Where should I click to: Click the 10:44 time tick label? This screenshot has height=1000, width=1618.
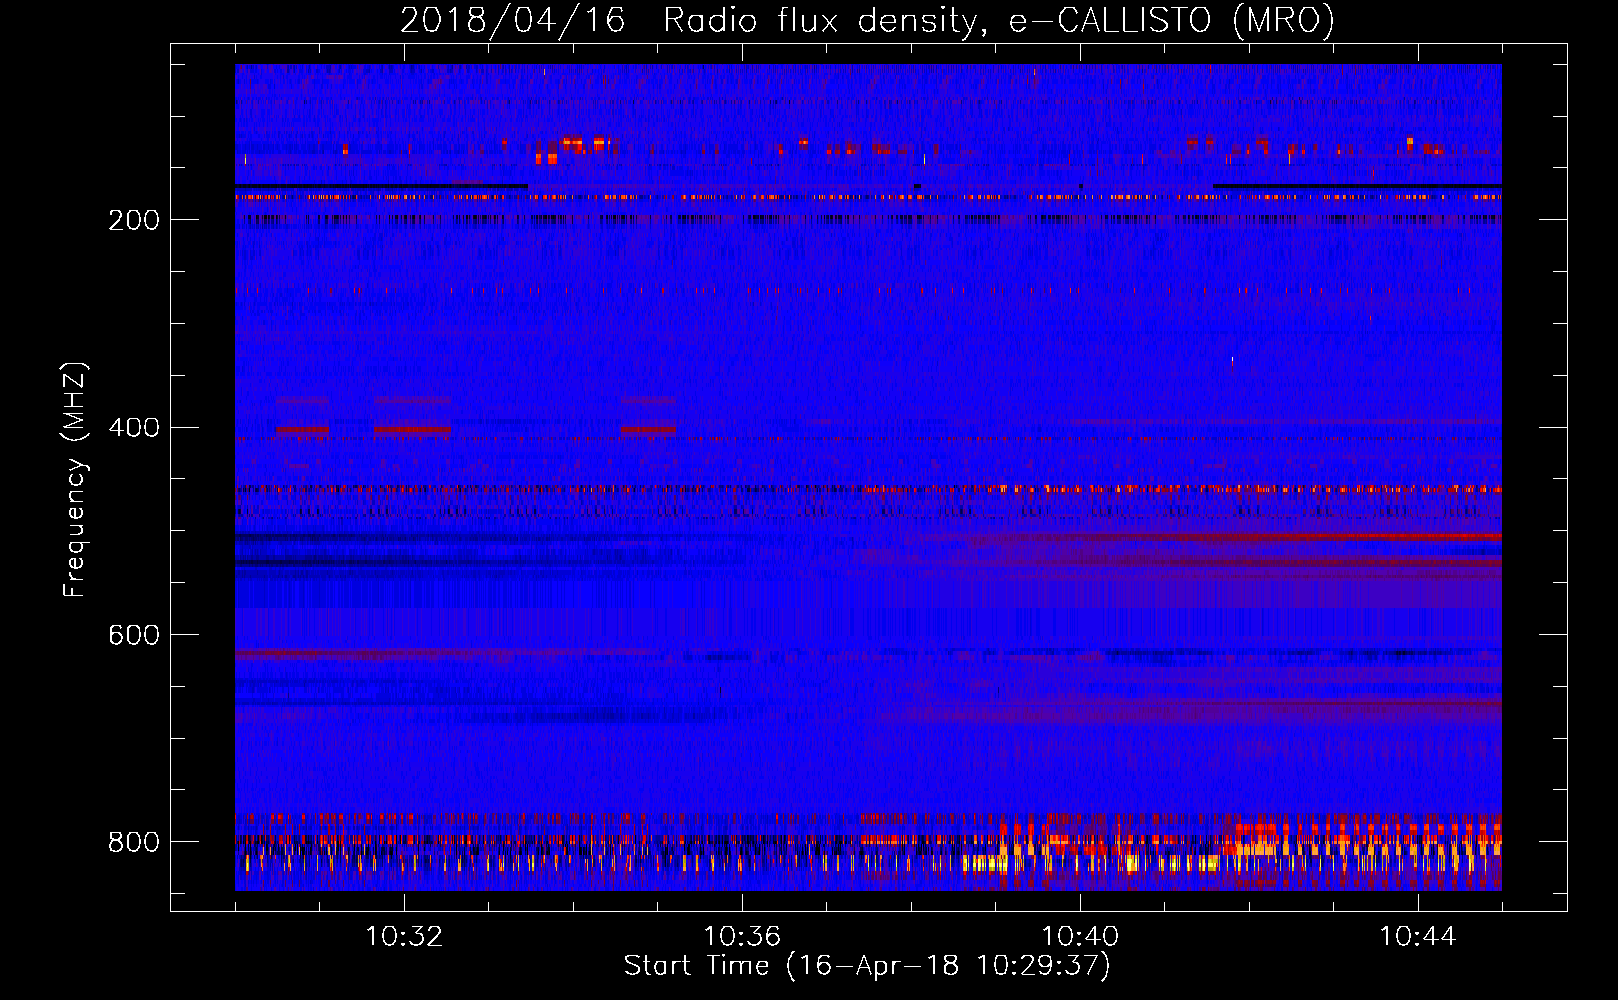pos(1418,937)
